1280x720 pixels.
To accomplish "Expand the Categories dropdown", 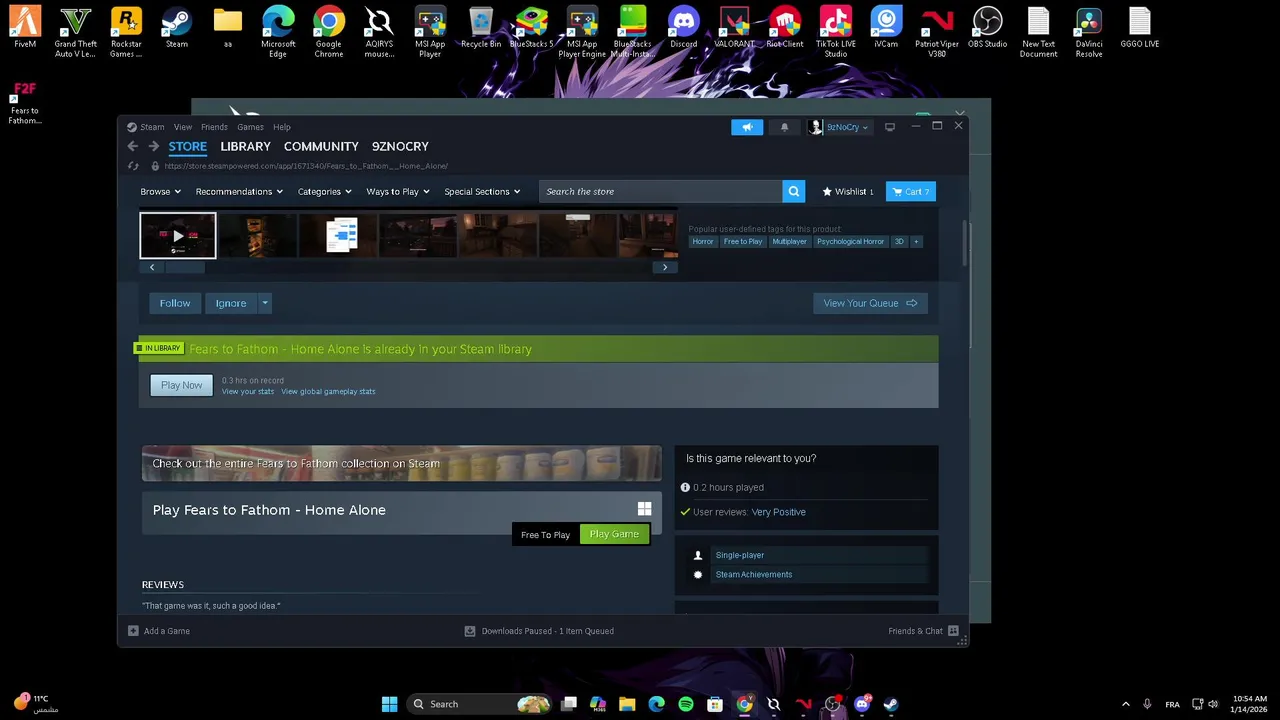I will (x=324, y=191).
